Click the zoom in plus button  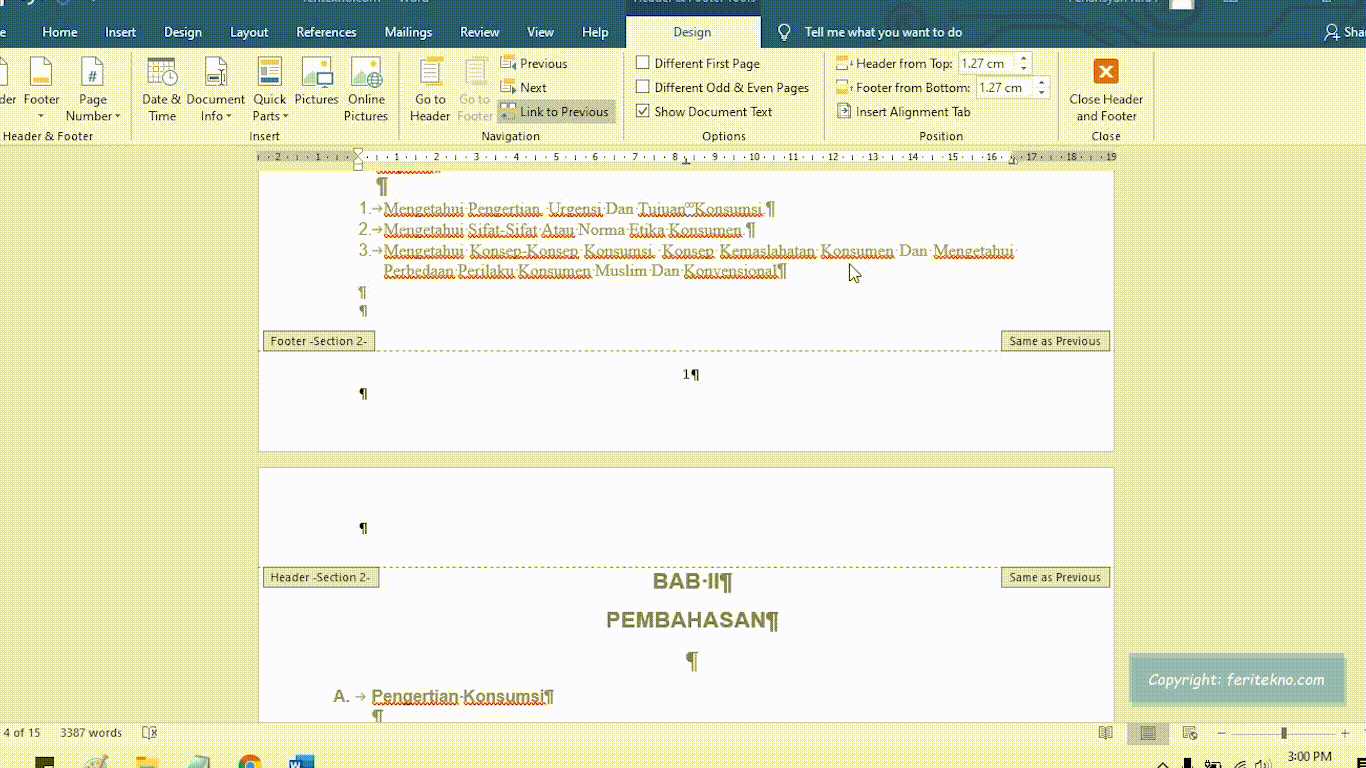1345,733
